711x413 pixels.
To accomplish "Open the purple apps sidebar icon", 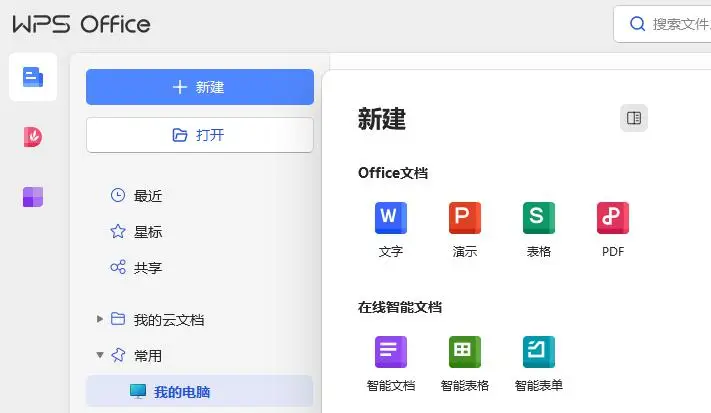I will pyautogui.click(x=33, y=197).
